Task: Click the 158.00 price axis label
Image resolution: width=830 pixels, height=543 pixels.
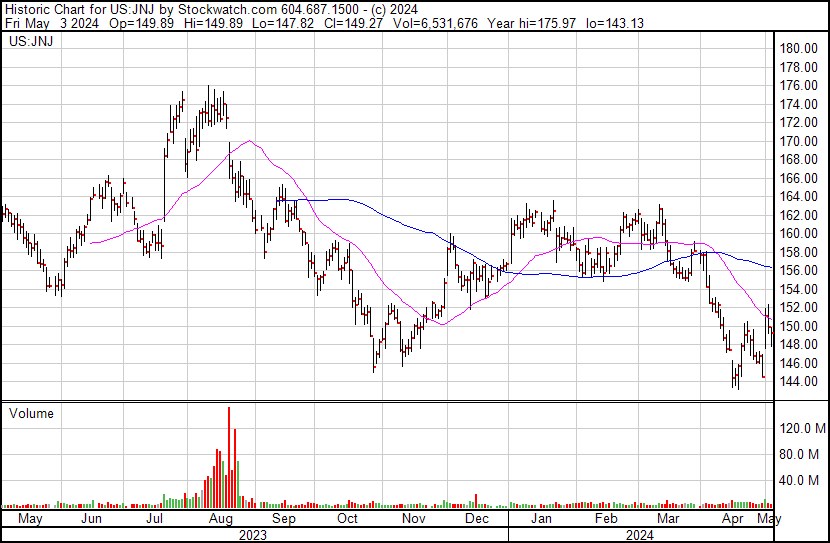Action: (799, 252)
